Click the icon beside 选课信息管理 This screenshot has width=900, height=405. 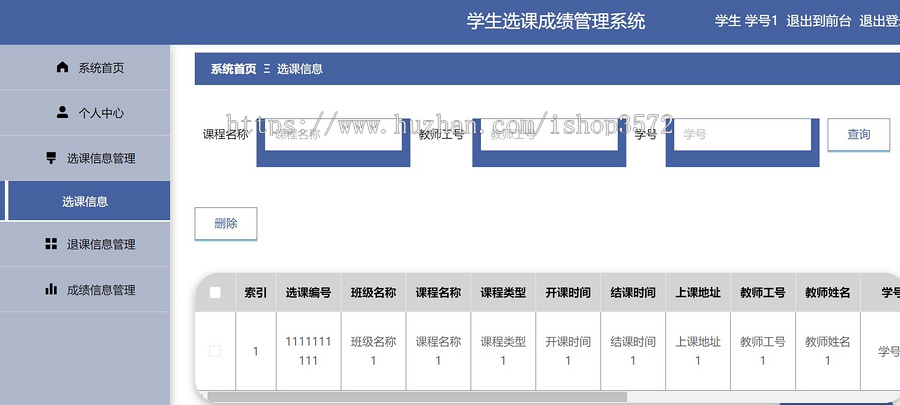coord(51,157)
